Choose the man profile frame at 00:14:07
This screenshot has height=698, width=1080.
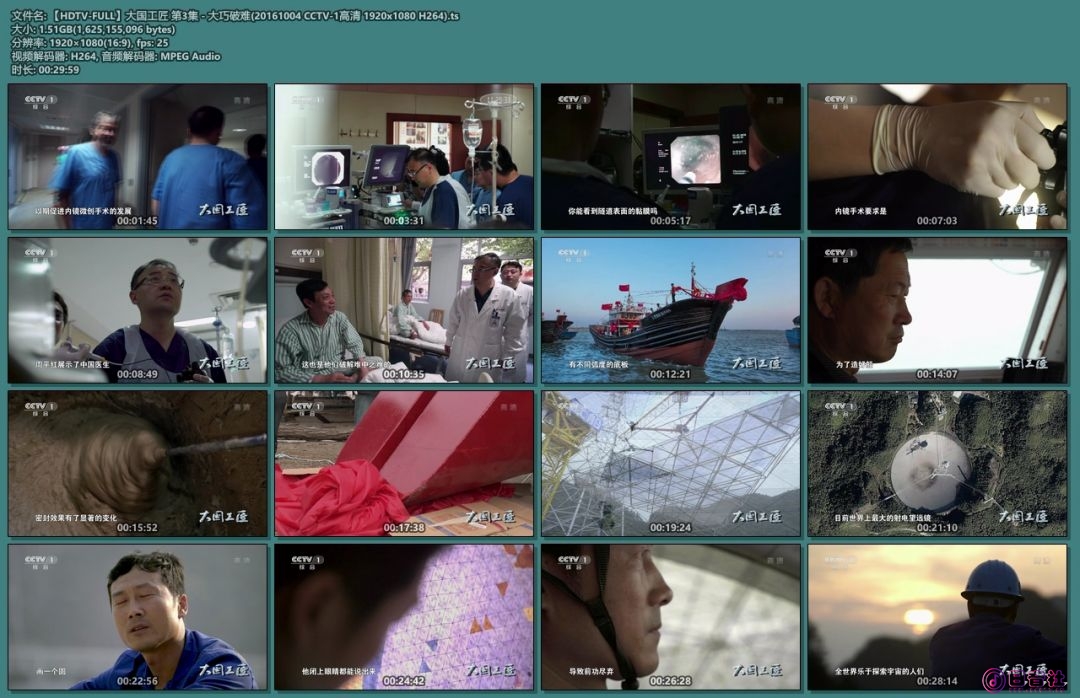937,310
